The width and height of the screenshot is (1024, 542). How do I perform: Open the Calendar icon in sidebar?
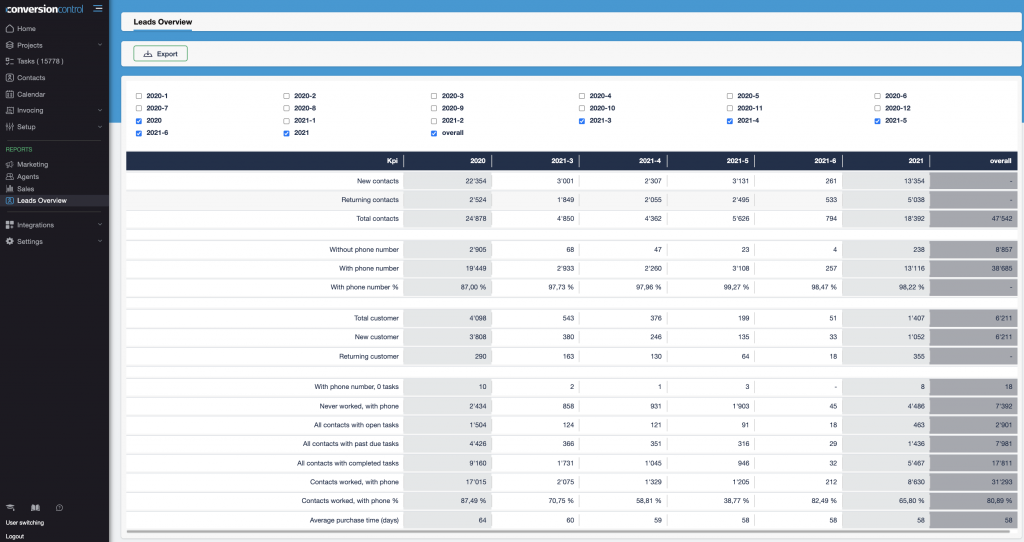point(9,94)
